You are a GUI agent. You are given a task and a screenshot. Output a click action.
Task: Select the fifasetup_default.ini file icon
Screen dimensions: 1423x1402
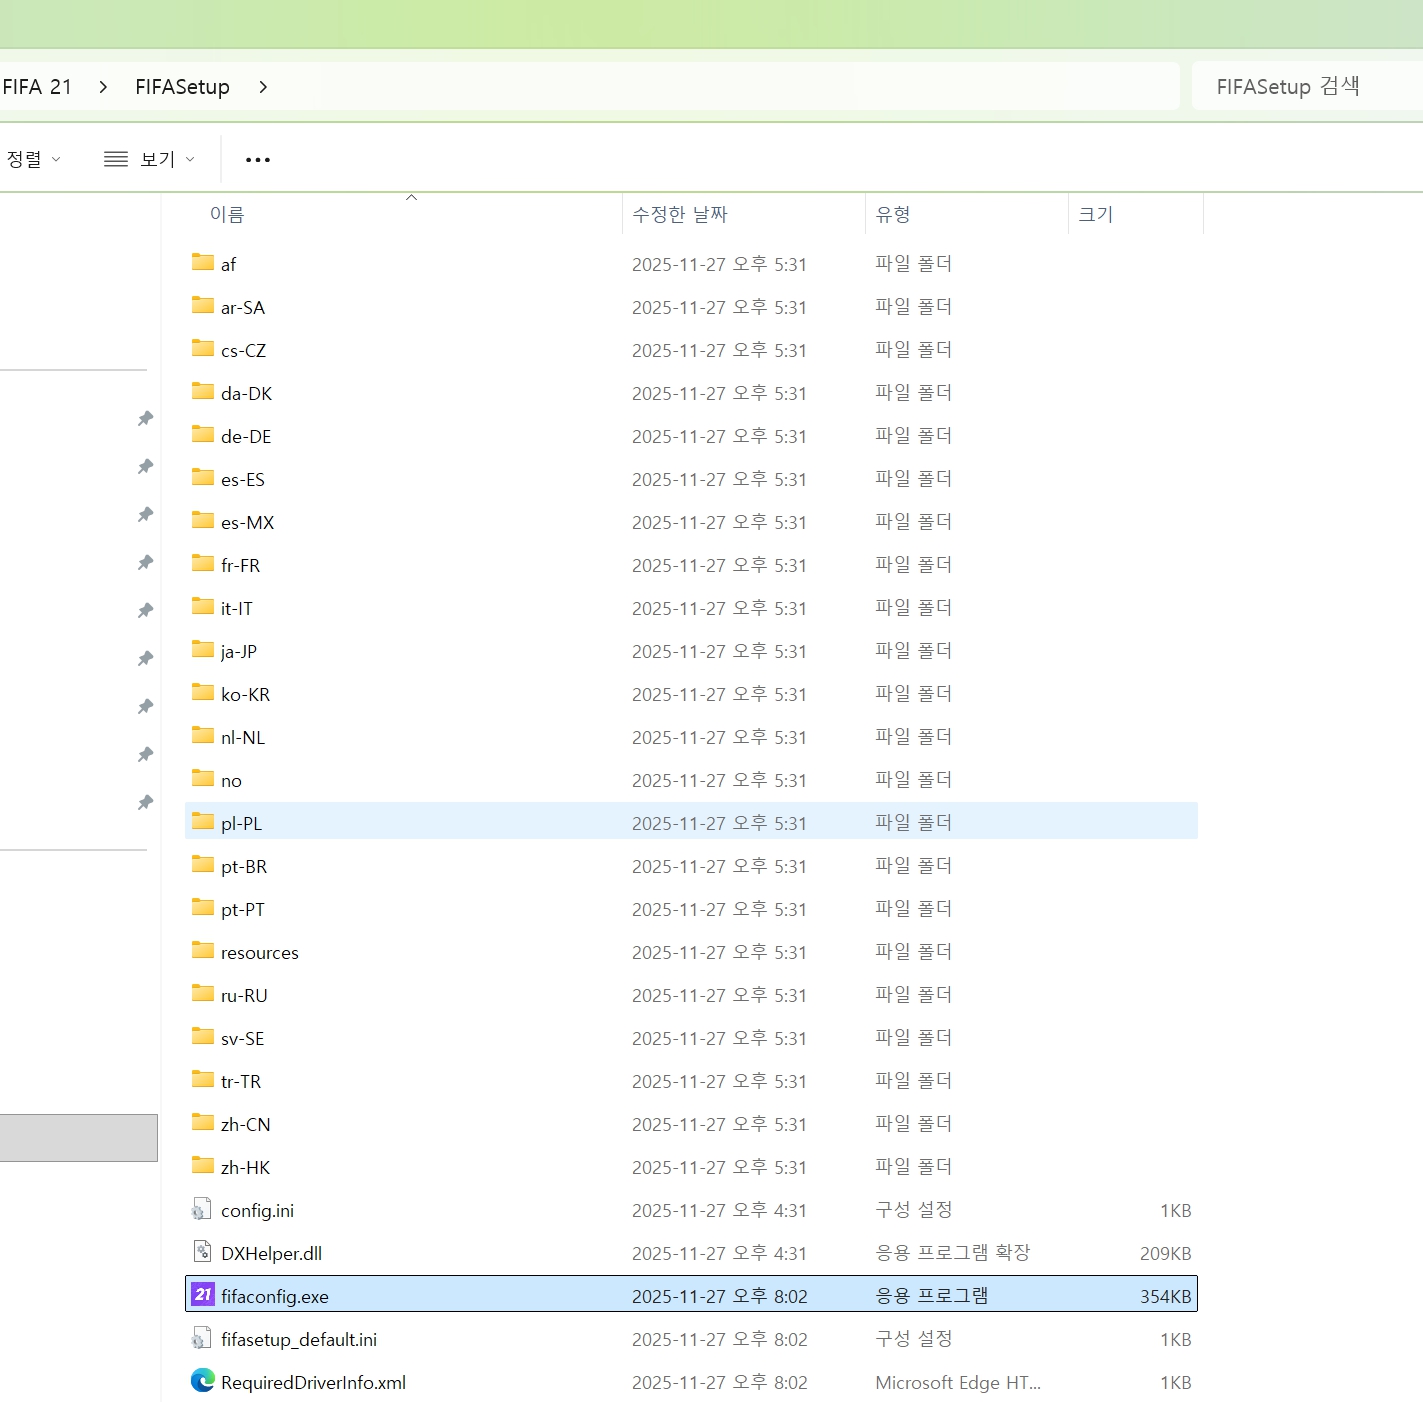coord(202,1339)
